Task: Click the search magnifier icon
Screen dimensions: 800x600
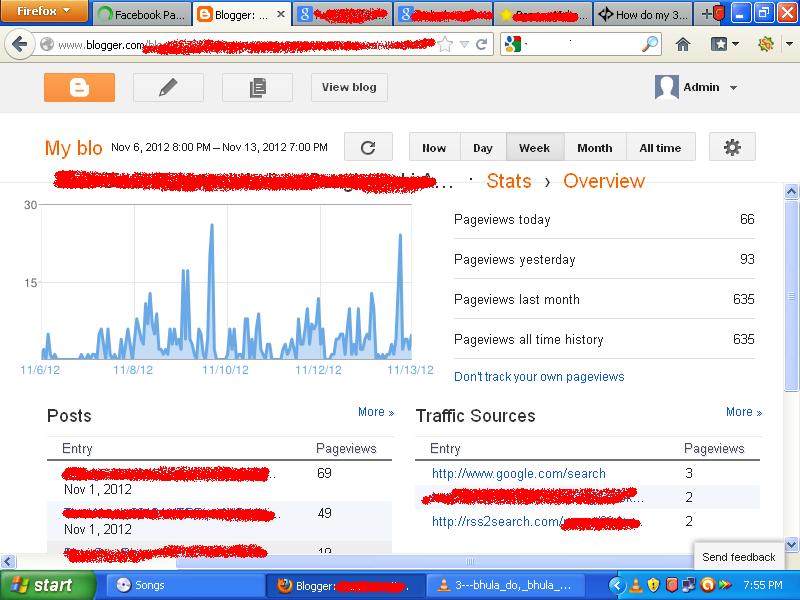Action: 649,45
